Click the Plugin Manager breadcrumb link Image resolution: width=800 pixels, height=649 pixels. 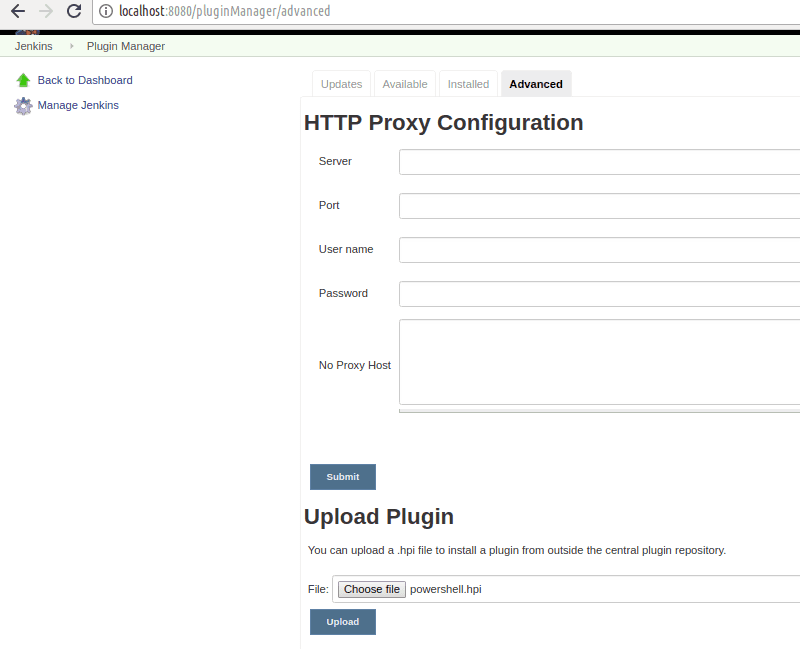click(126, 46)
